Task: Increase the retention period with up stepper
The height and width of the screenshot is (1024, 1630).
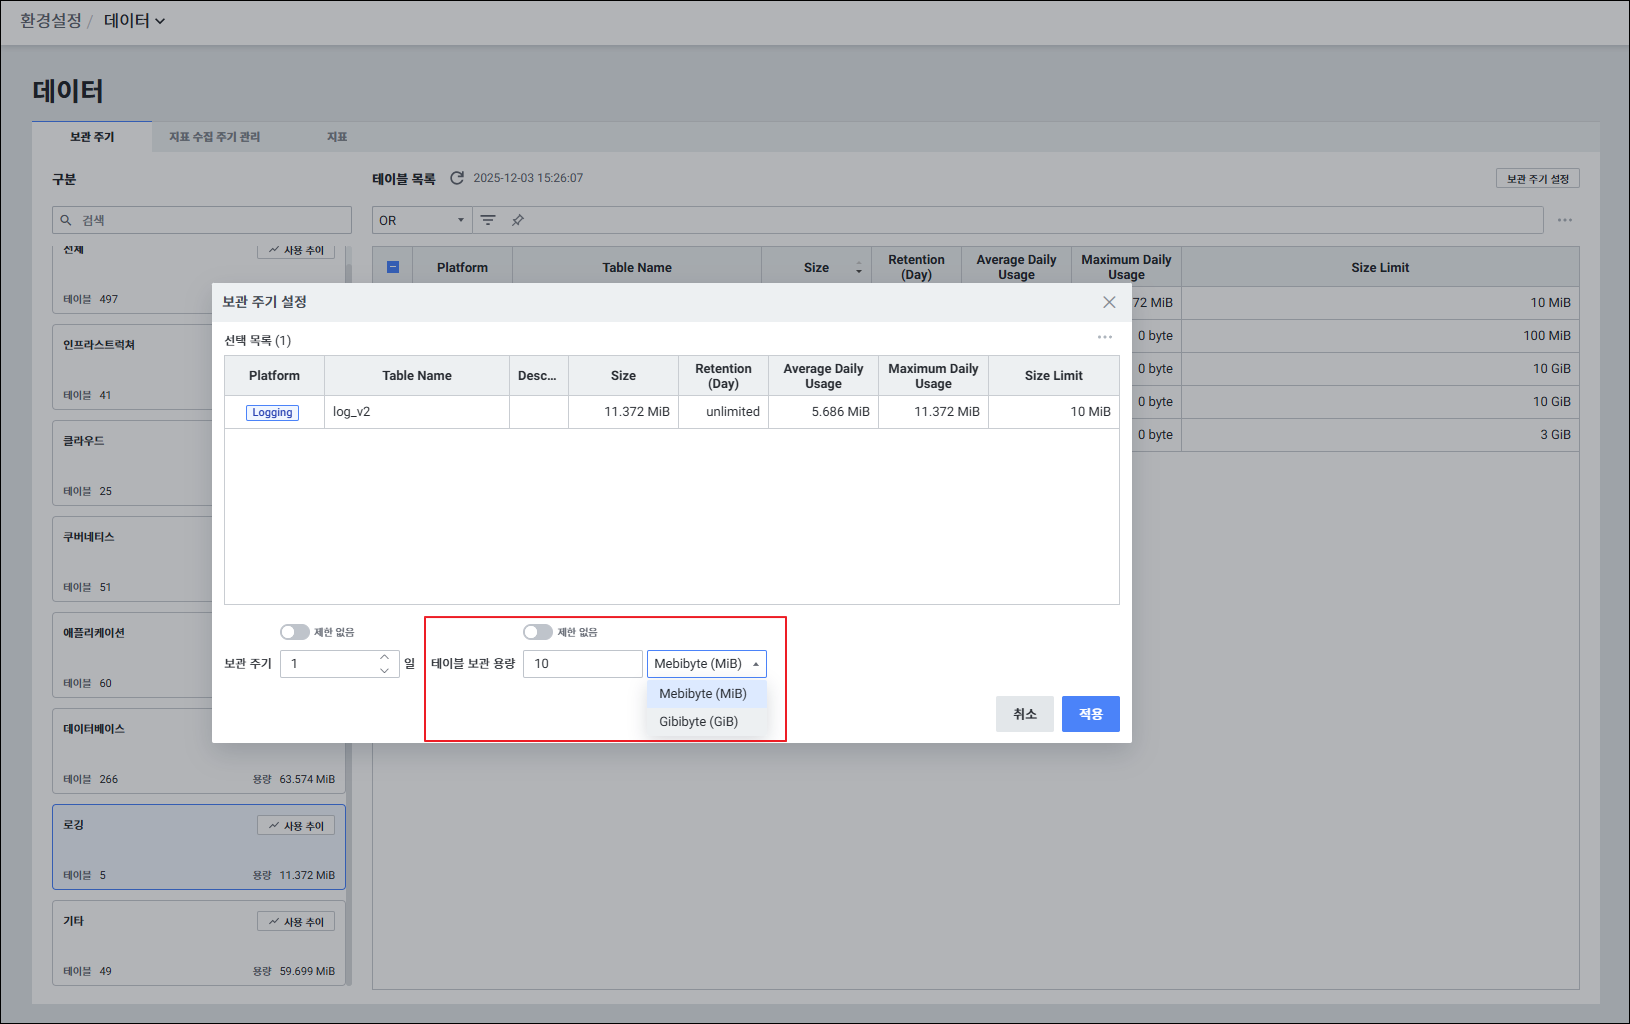Action: (x=384, y=658)
